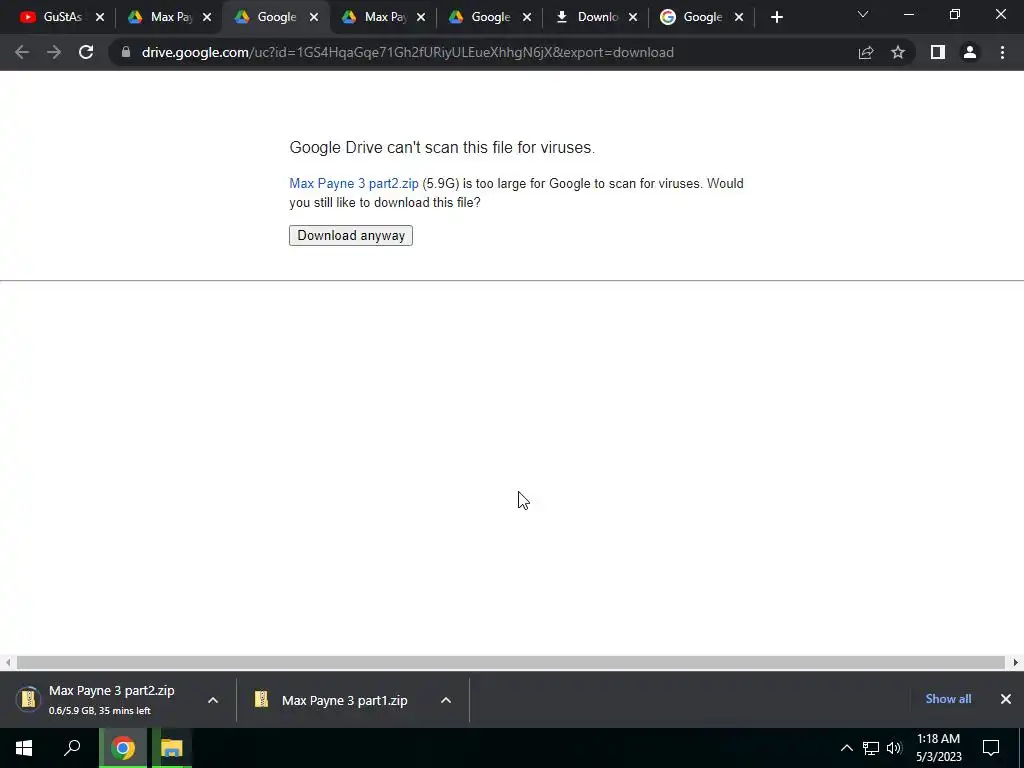Open volume control tray icon

tap(894, 748)
